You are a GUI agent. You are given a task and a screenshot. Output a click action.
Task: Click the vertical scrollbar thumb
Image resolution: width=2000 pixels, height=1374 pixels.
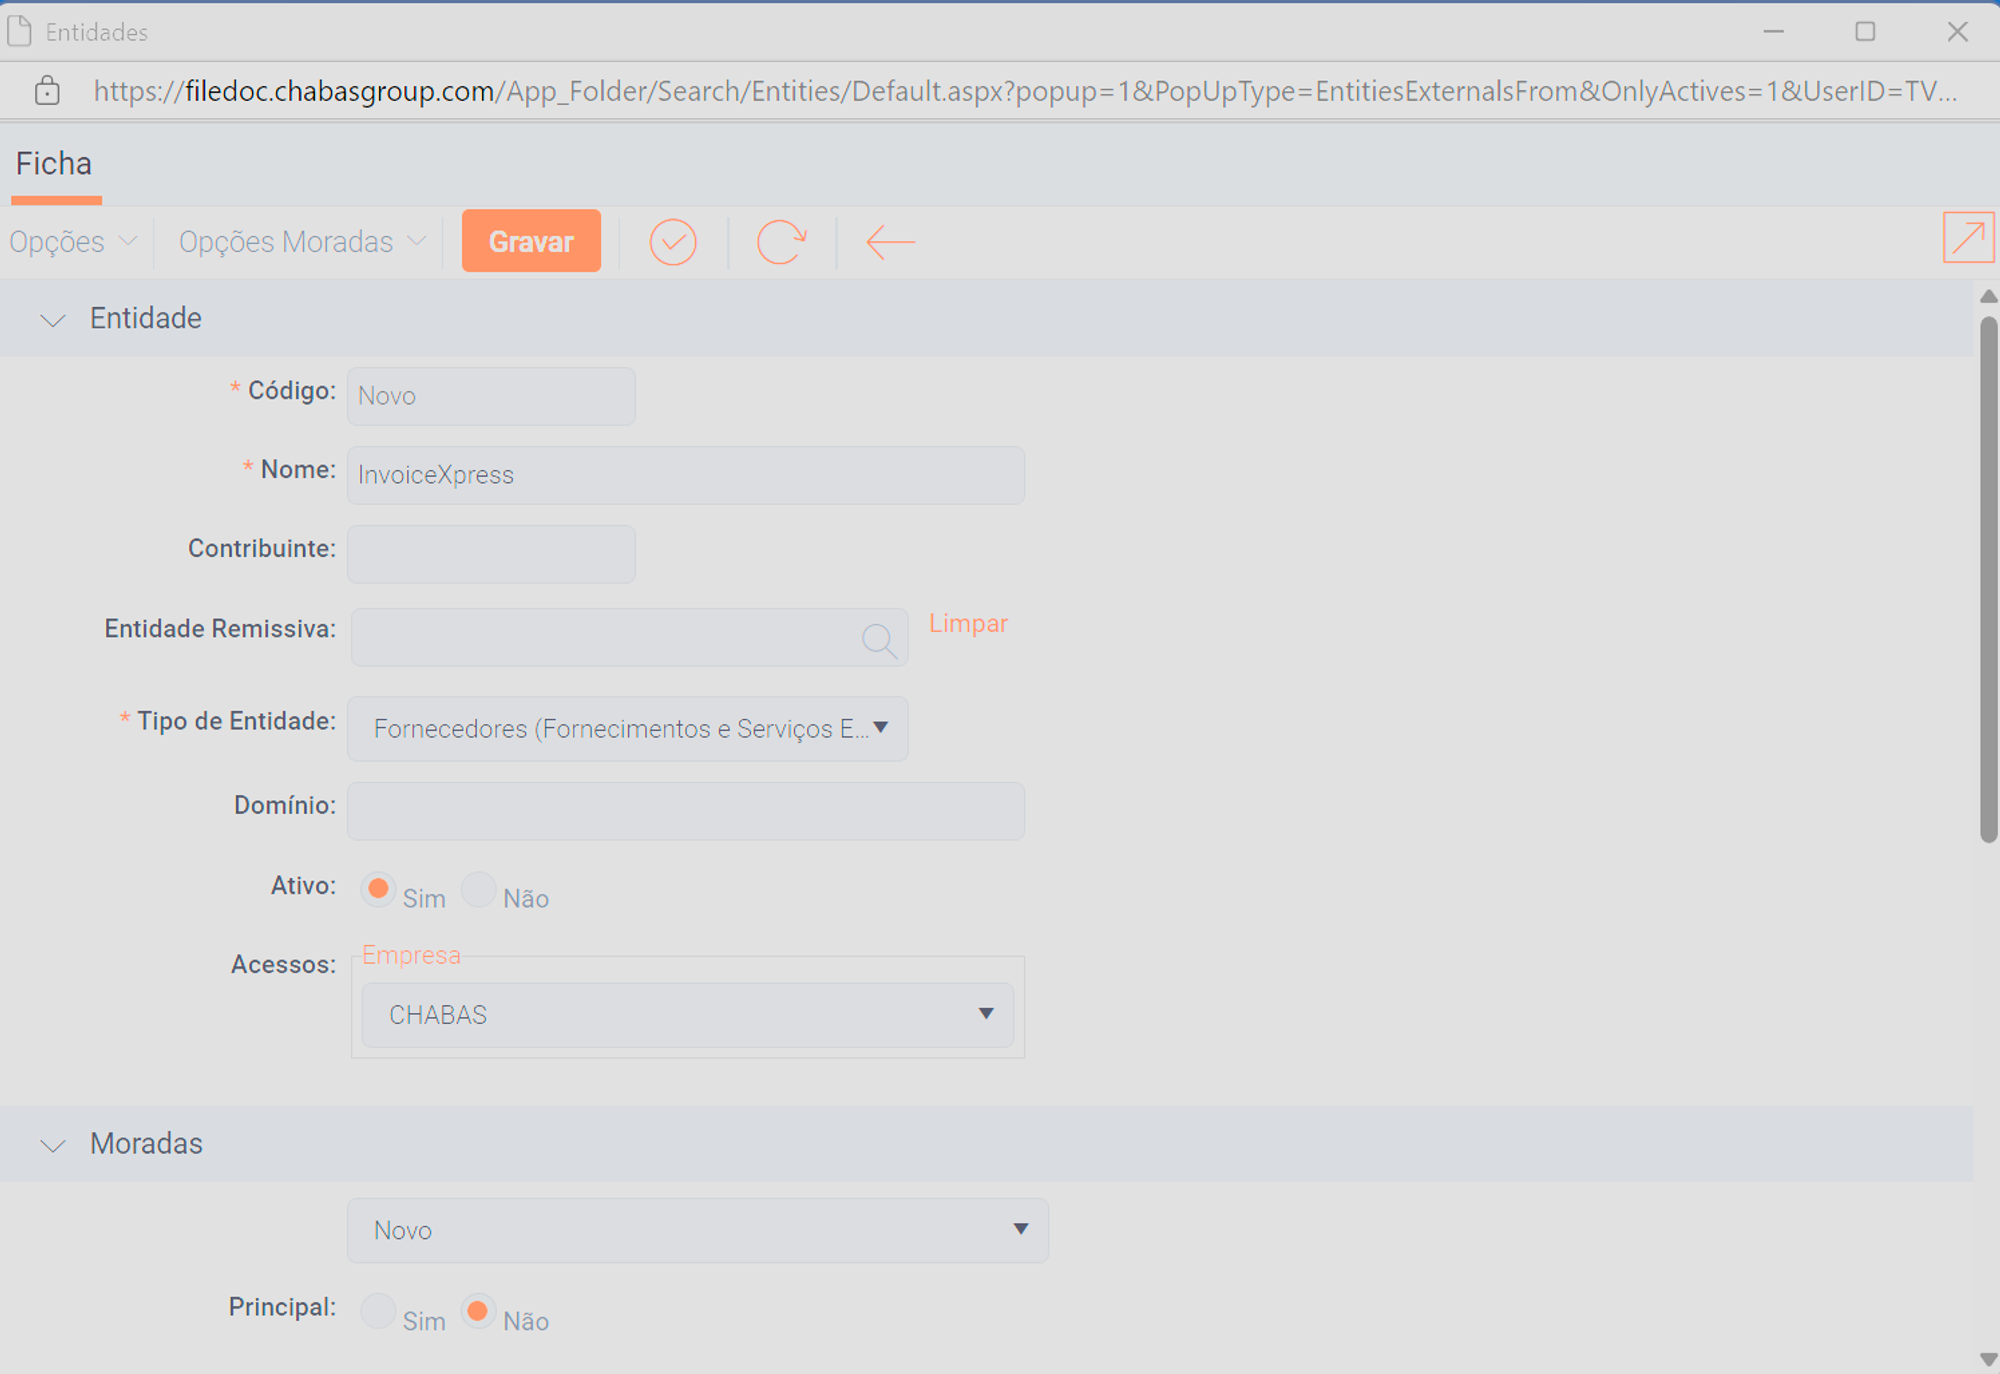click(x=1988, y=580)
